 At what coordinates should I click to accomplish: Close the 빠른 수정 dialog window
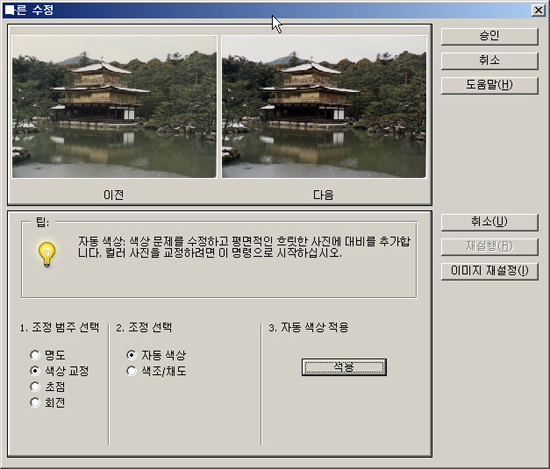pyautogui.click(x=538, y=10)
